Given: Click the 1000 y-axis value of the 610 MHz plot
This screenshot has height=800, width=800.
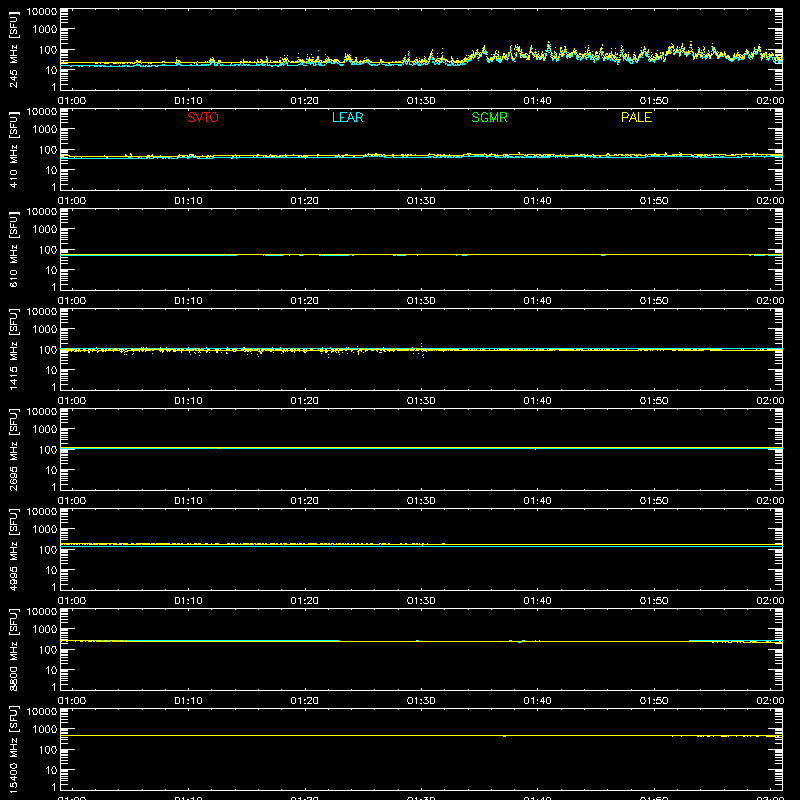Looking at the screenshot, I should (45, 230).
